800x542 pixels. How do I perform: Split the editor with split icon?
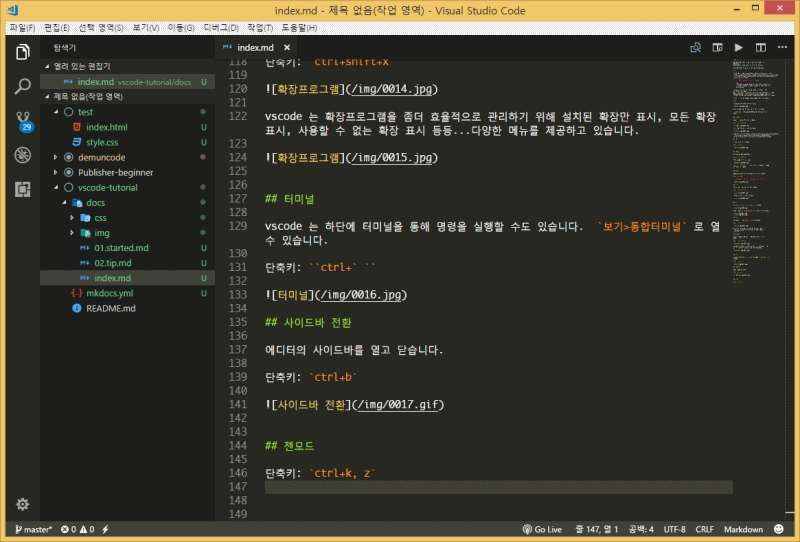point(761,47)
